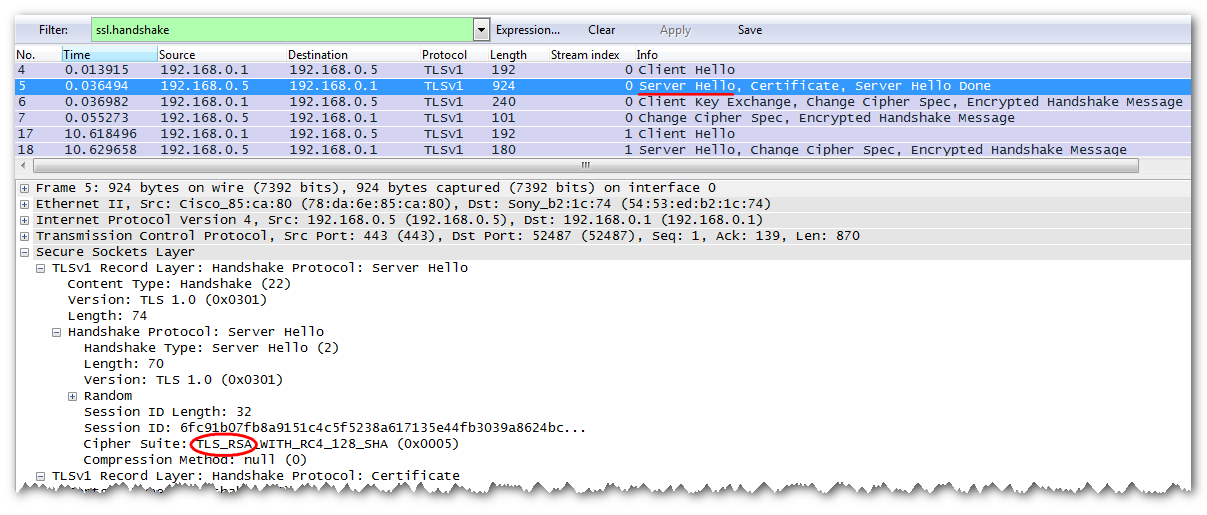1207x515 pixels.
Task: Apply the display filter
Action: [675, 30]
